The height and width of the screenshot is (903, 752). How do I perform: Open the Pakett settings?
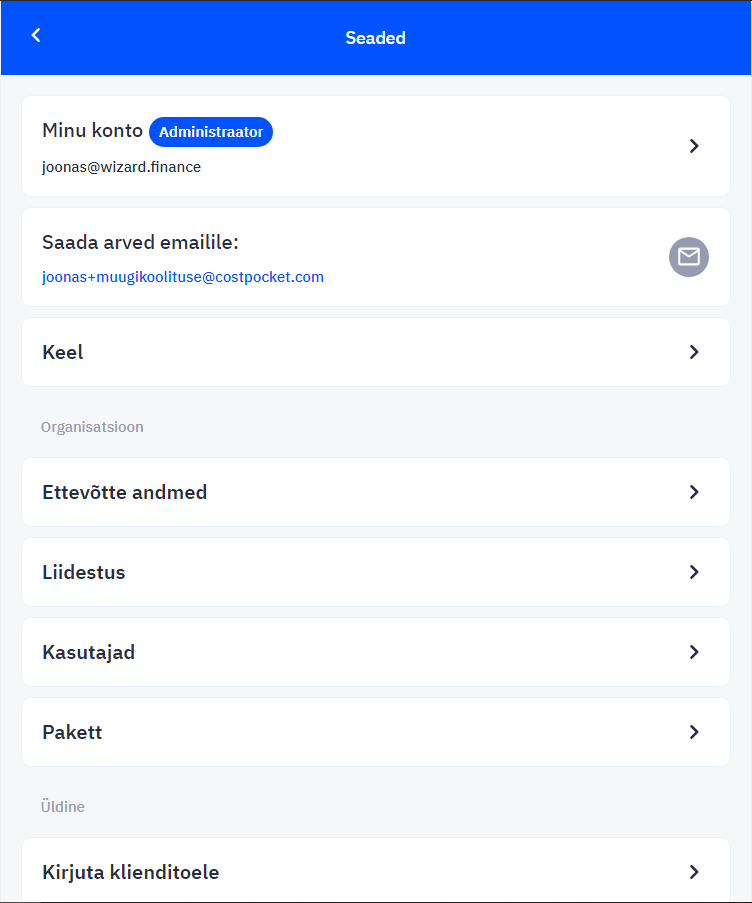pos(376,732)
